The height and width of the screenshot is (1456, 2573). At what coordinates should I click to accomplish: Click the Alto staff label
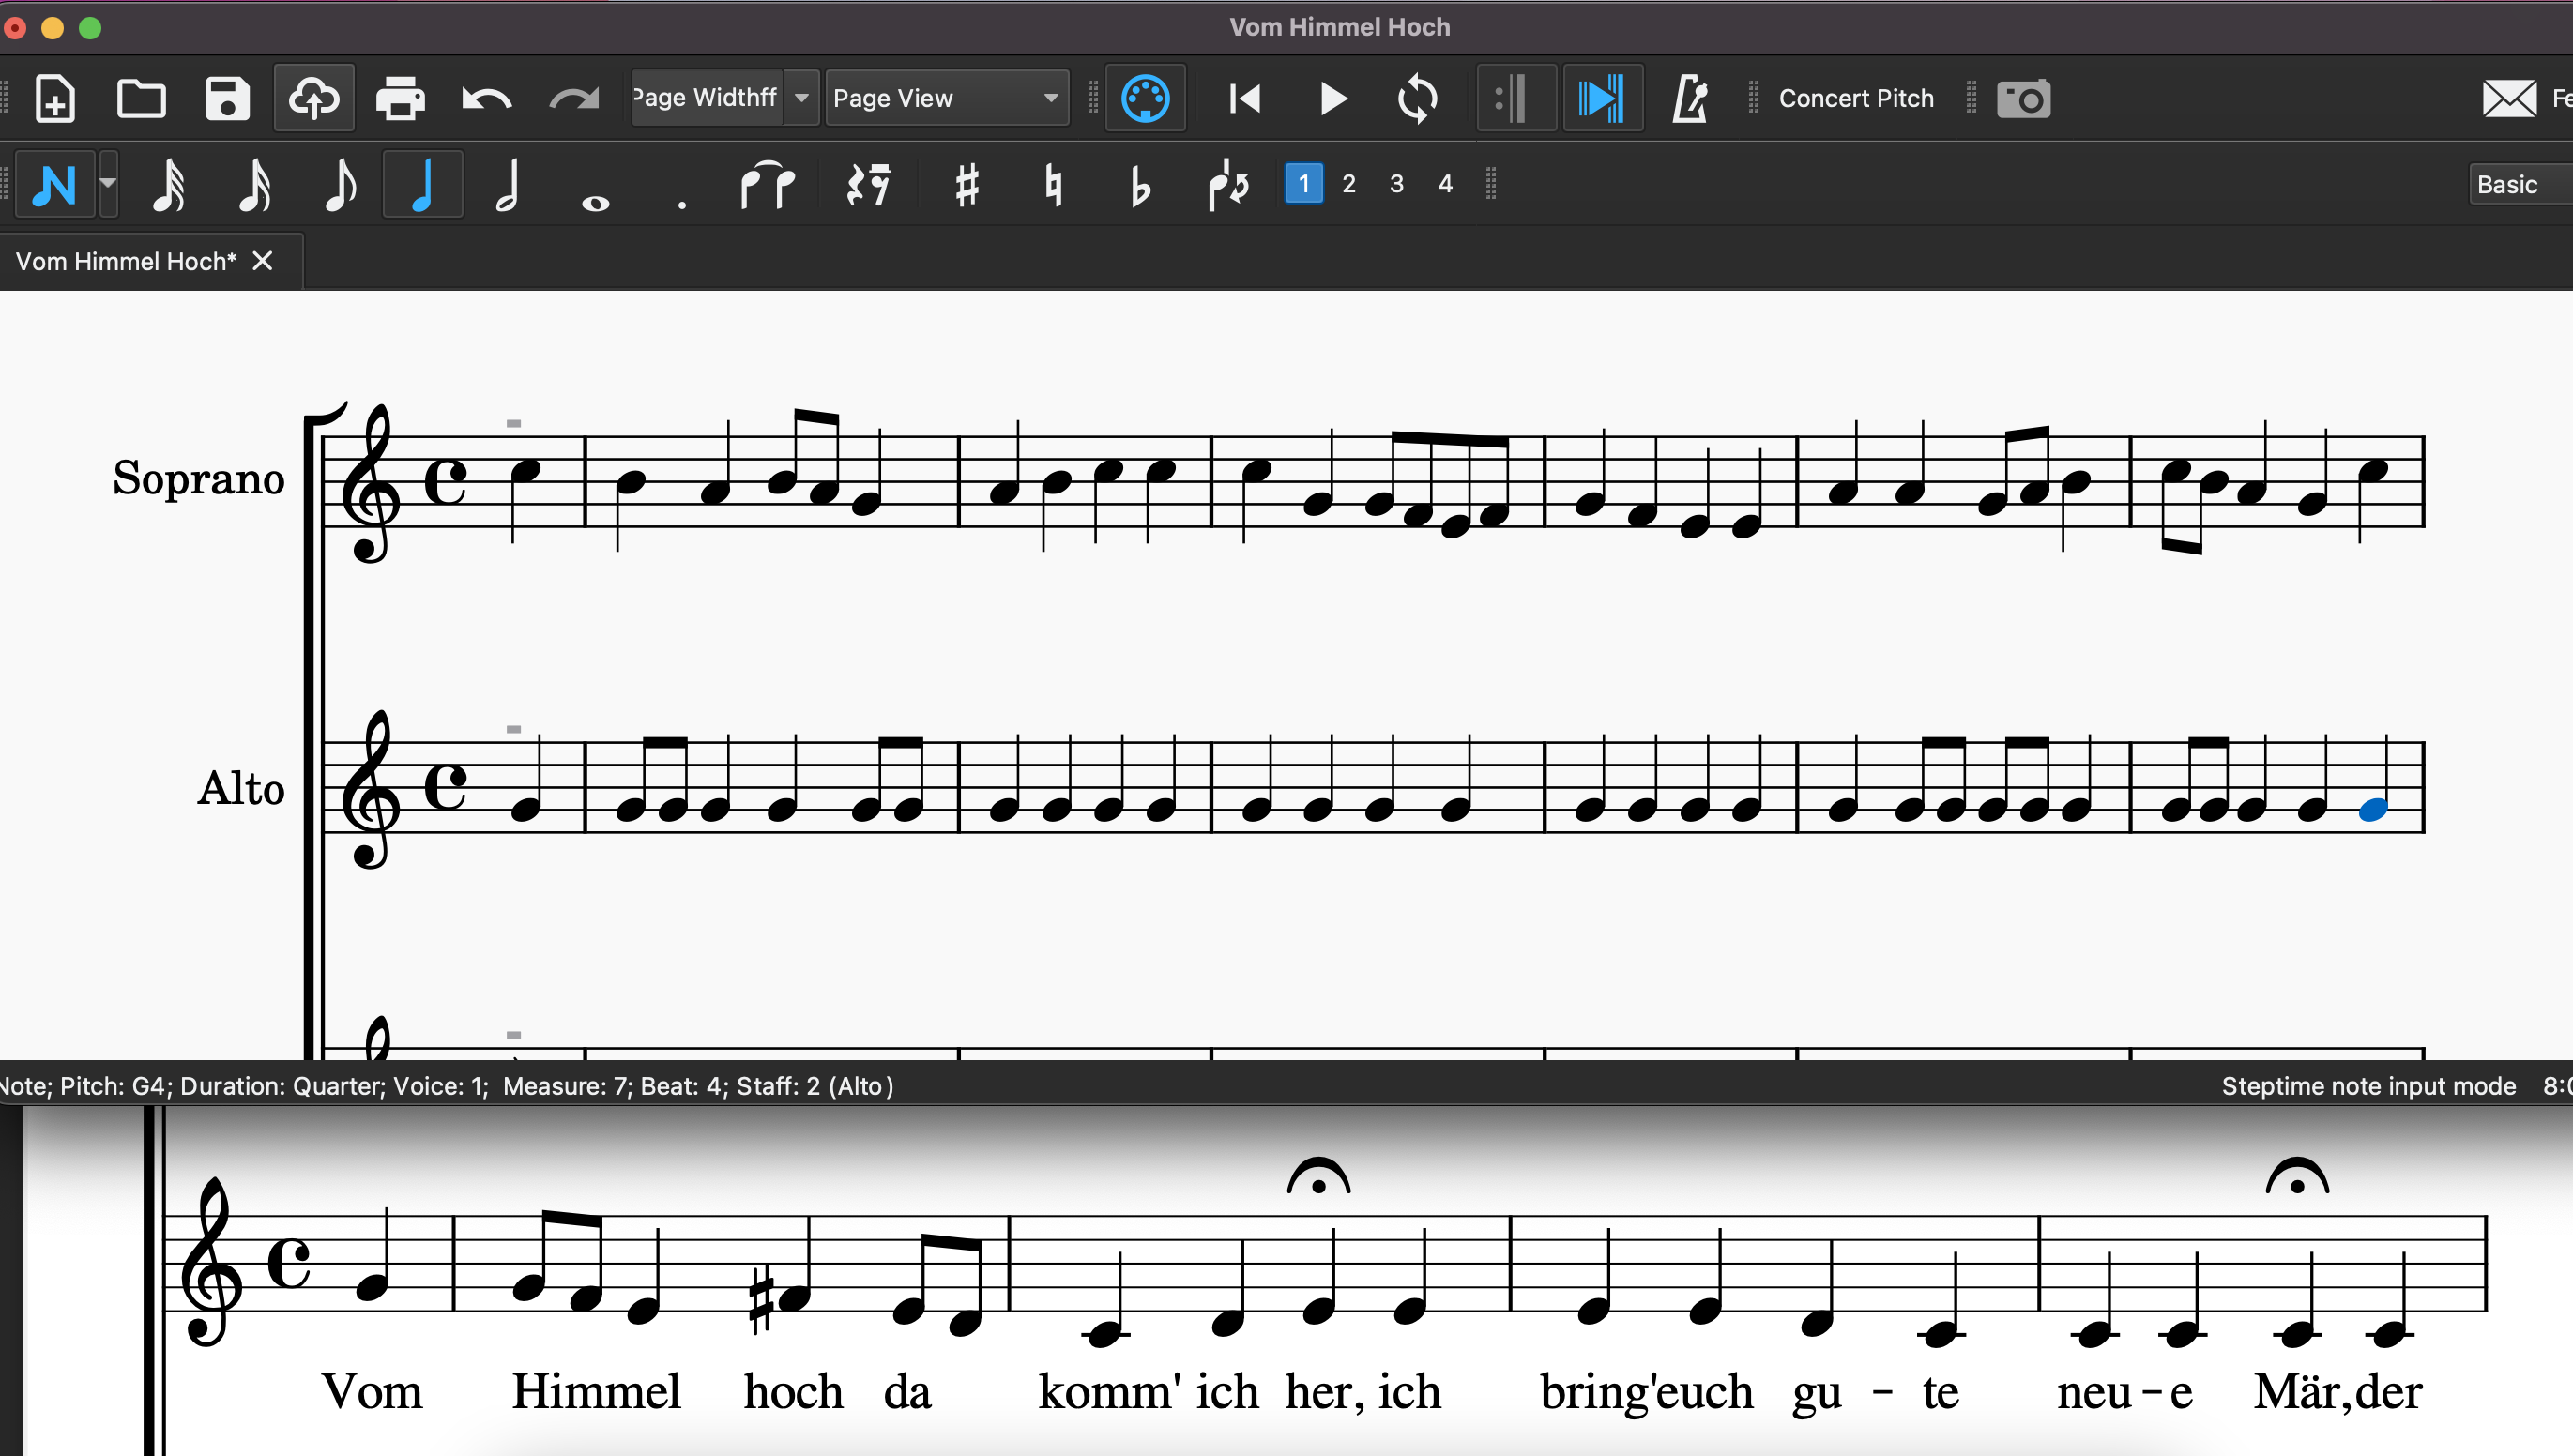point(241,788)
